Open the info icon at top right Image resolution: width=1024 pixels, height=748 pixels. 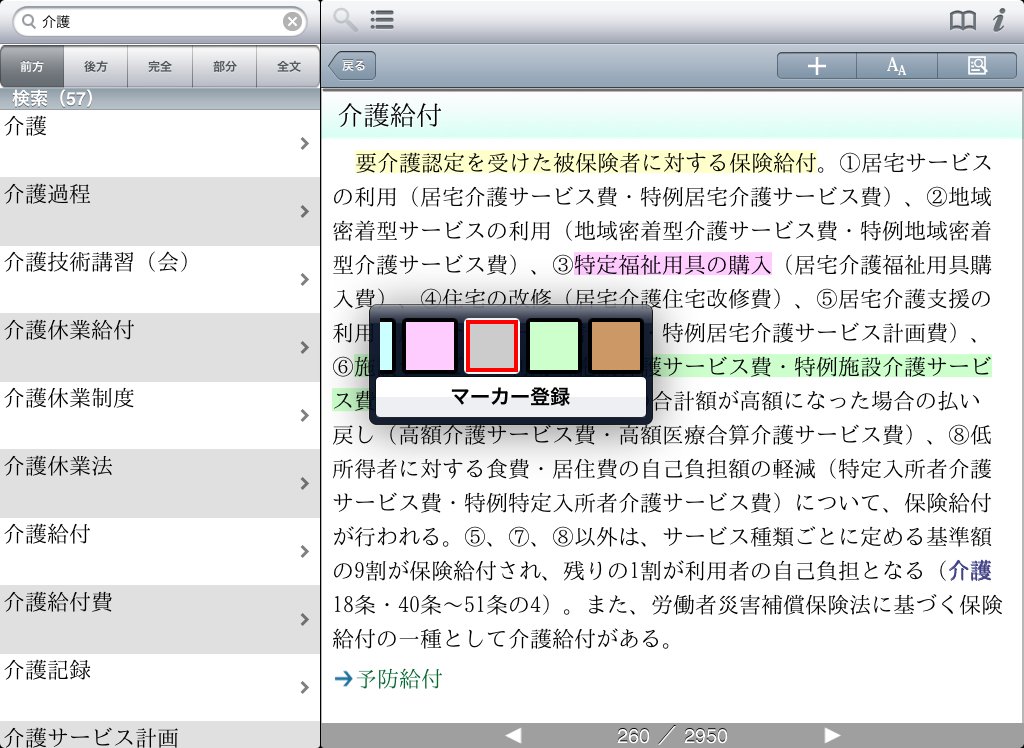coord(998,21)
